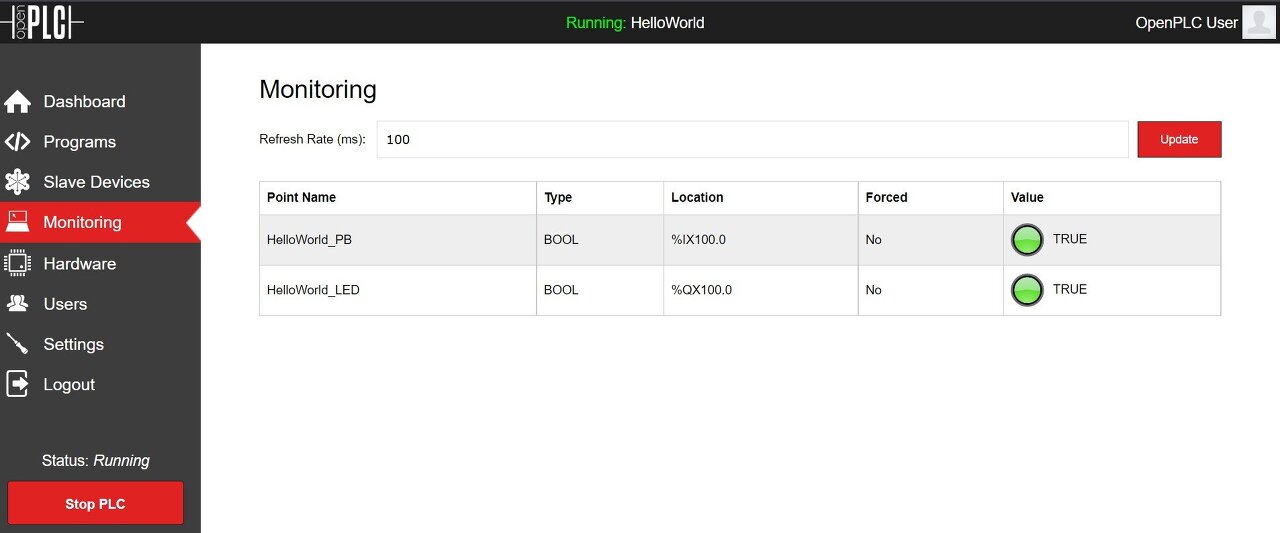Click the Users people icon
Viewport: 1280px width, 533px height.
(17, 303)
